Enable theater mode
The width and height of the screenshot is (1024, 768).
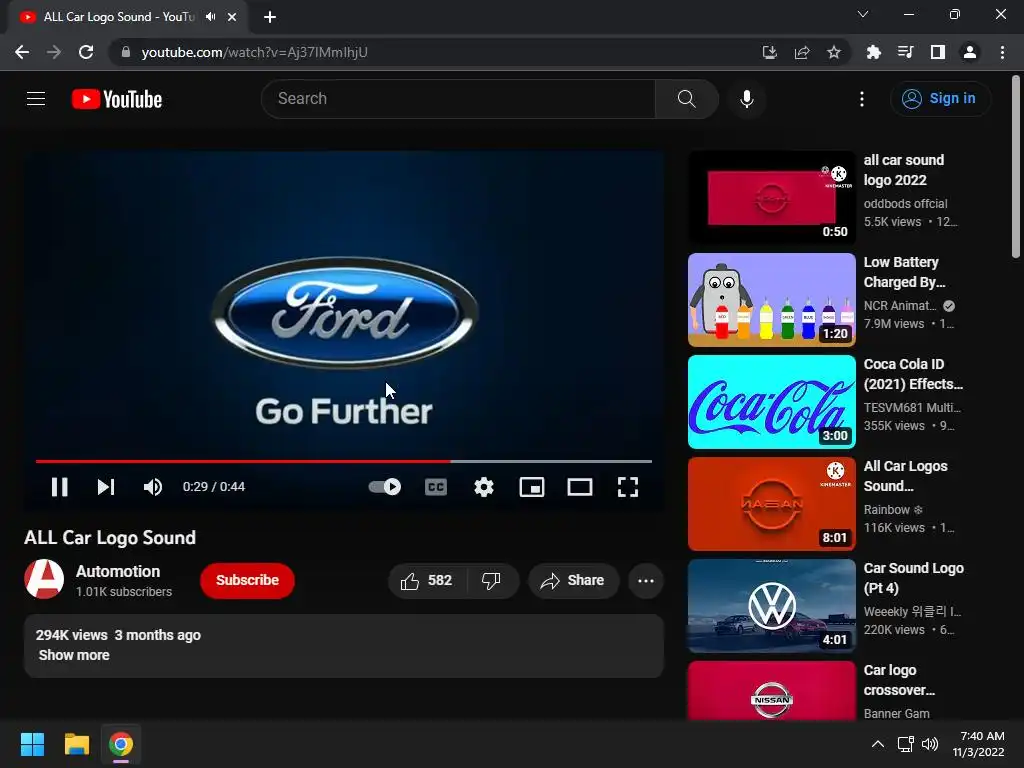580,487
